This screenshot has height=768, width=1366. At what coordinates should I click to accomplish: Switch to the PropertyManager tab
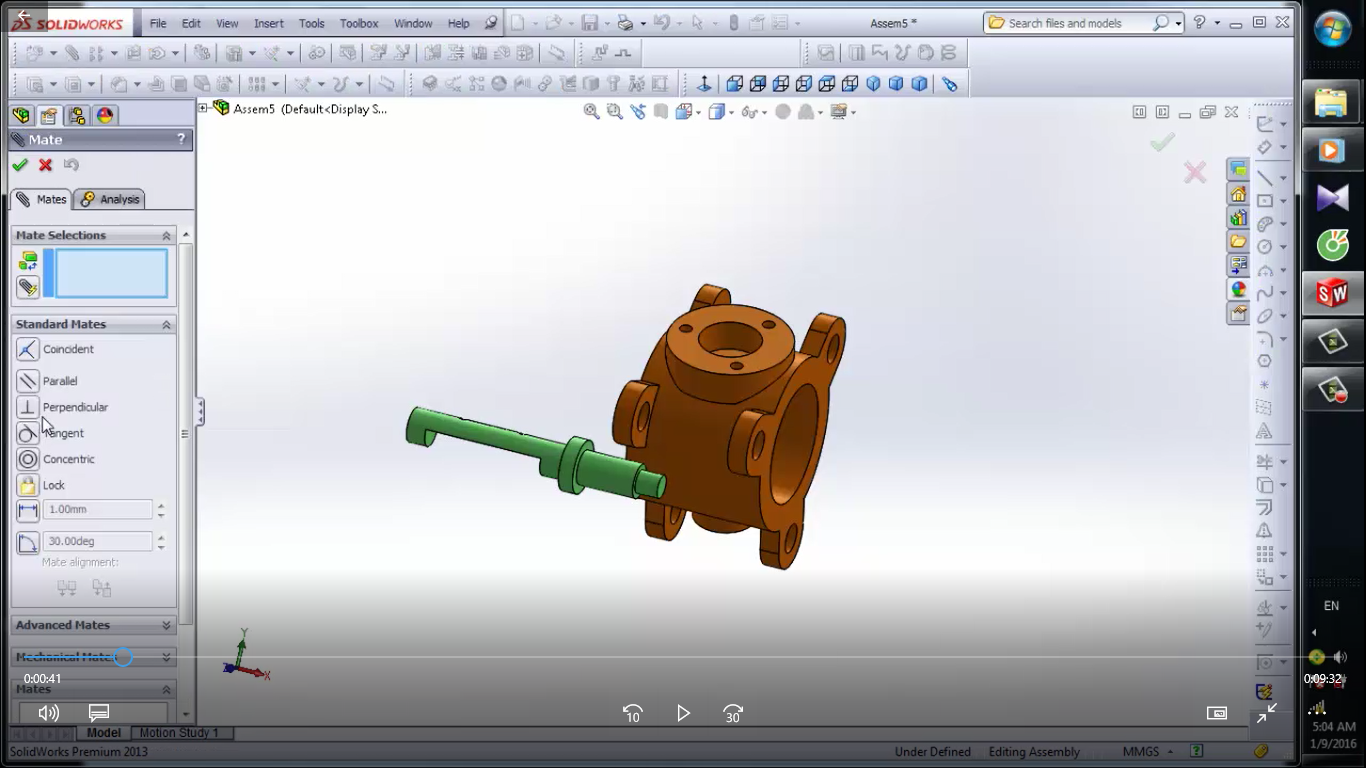click(x=49, y=116)
